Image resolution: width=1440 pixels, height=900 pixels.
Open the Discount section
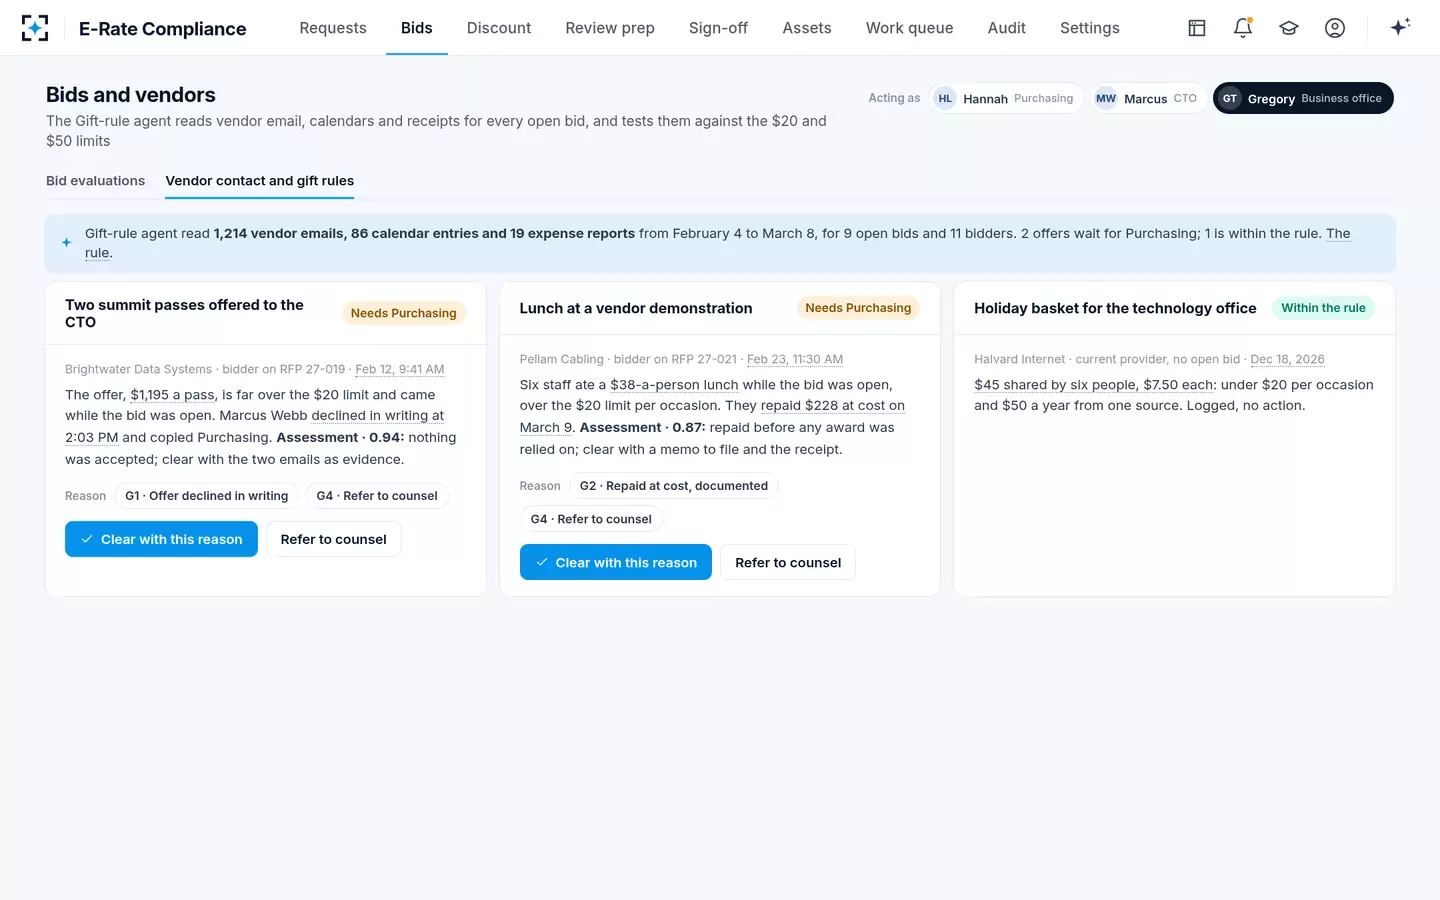coord(499,28)
